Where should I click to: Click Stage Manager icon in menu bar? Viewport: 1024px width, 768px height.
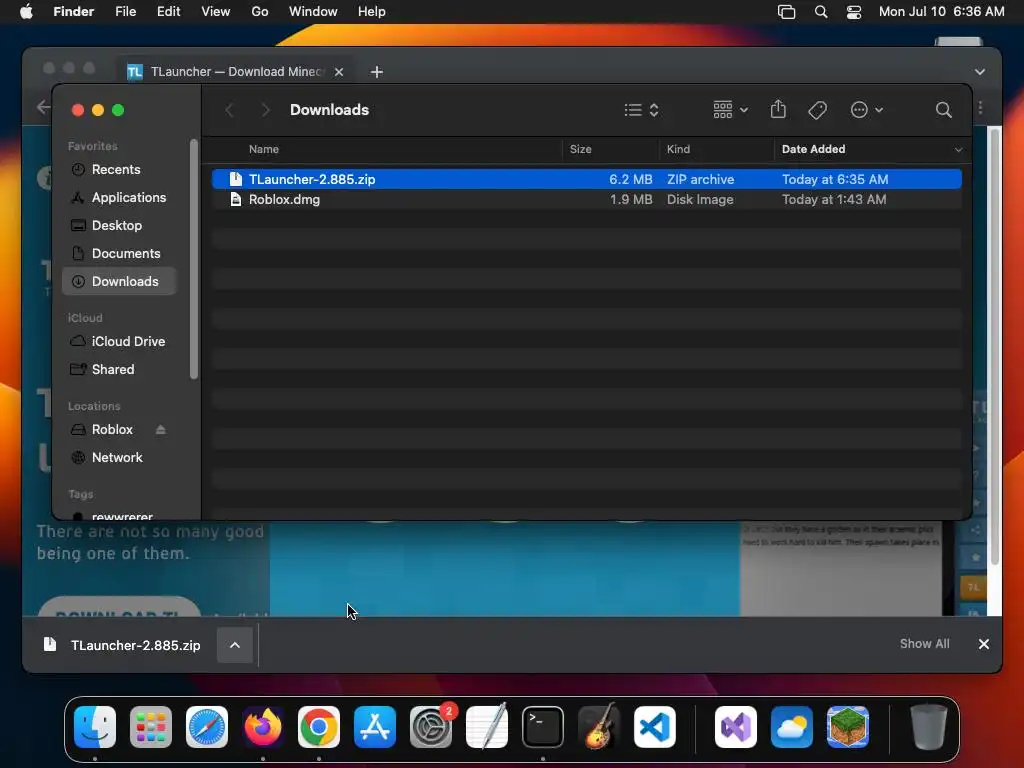tap(786, 12)
